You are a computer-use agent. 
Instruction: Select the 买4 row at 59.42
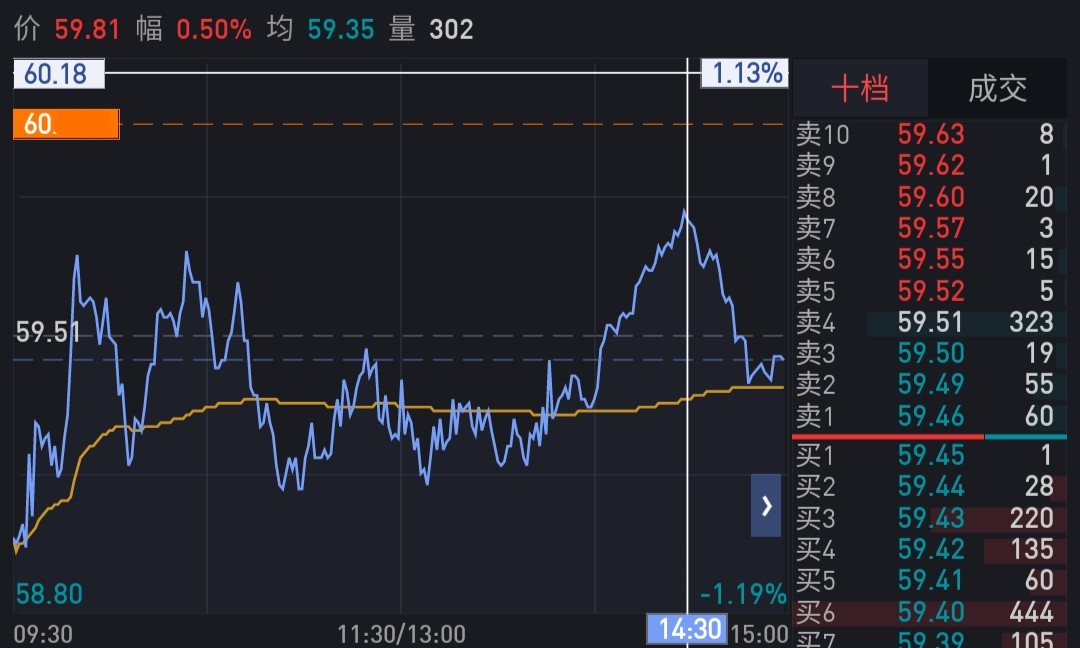[x=928, y=549]
